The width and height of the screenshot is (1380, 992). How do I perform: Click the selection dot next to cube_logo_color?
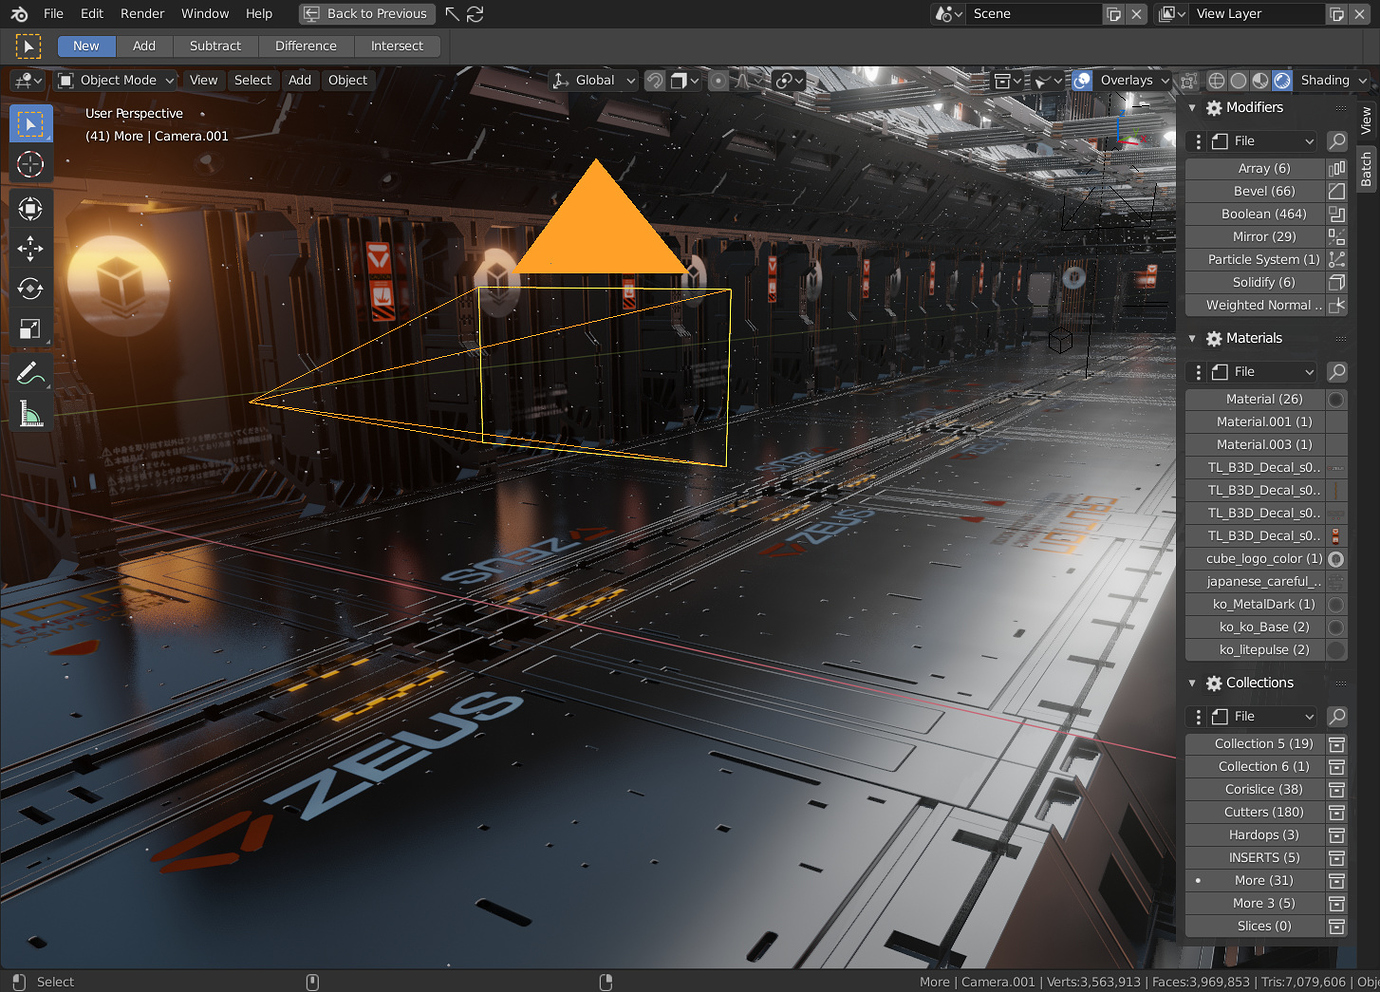point(1336,559)
